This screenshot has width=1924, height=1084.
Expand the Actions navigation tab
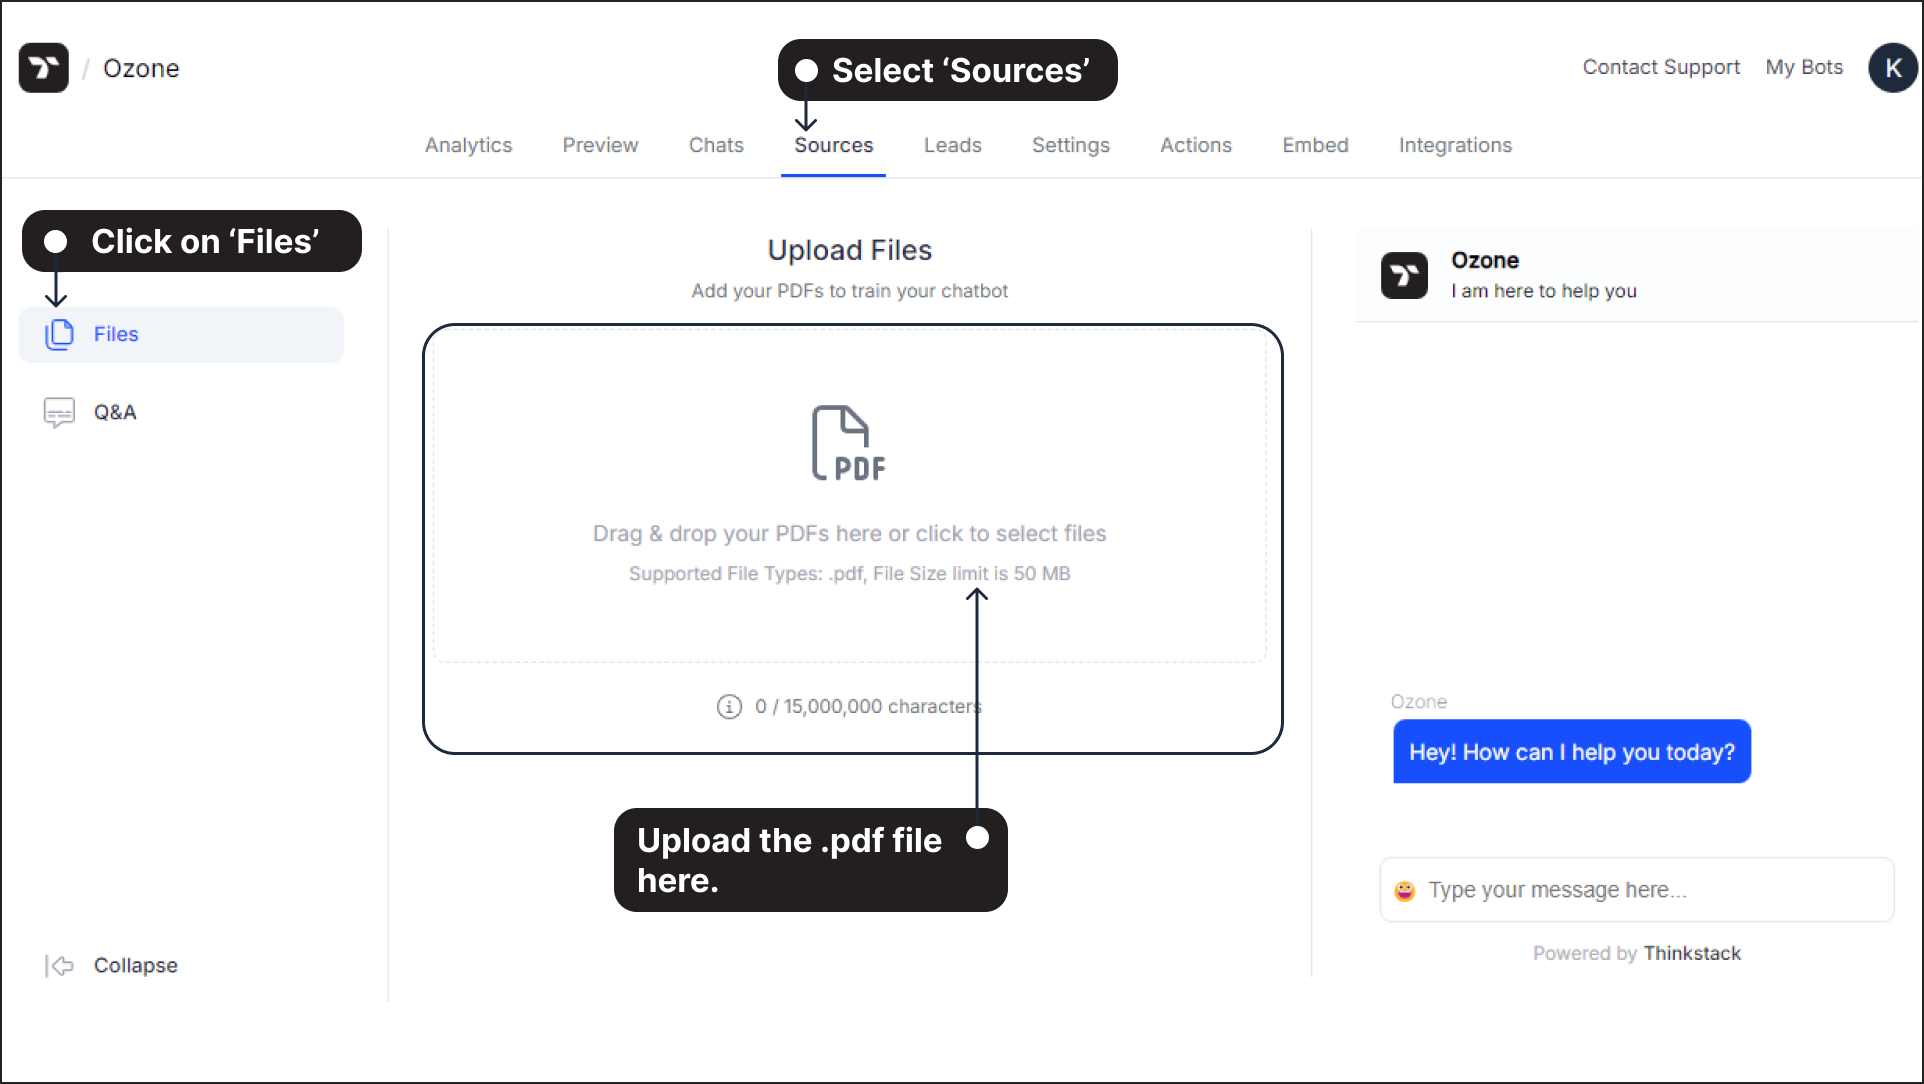(1195, 144)
